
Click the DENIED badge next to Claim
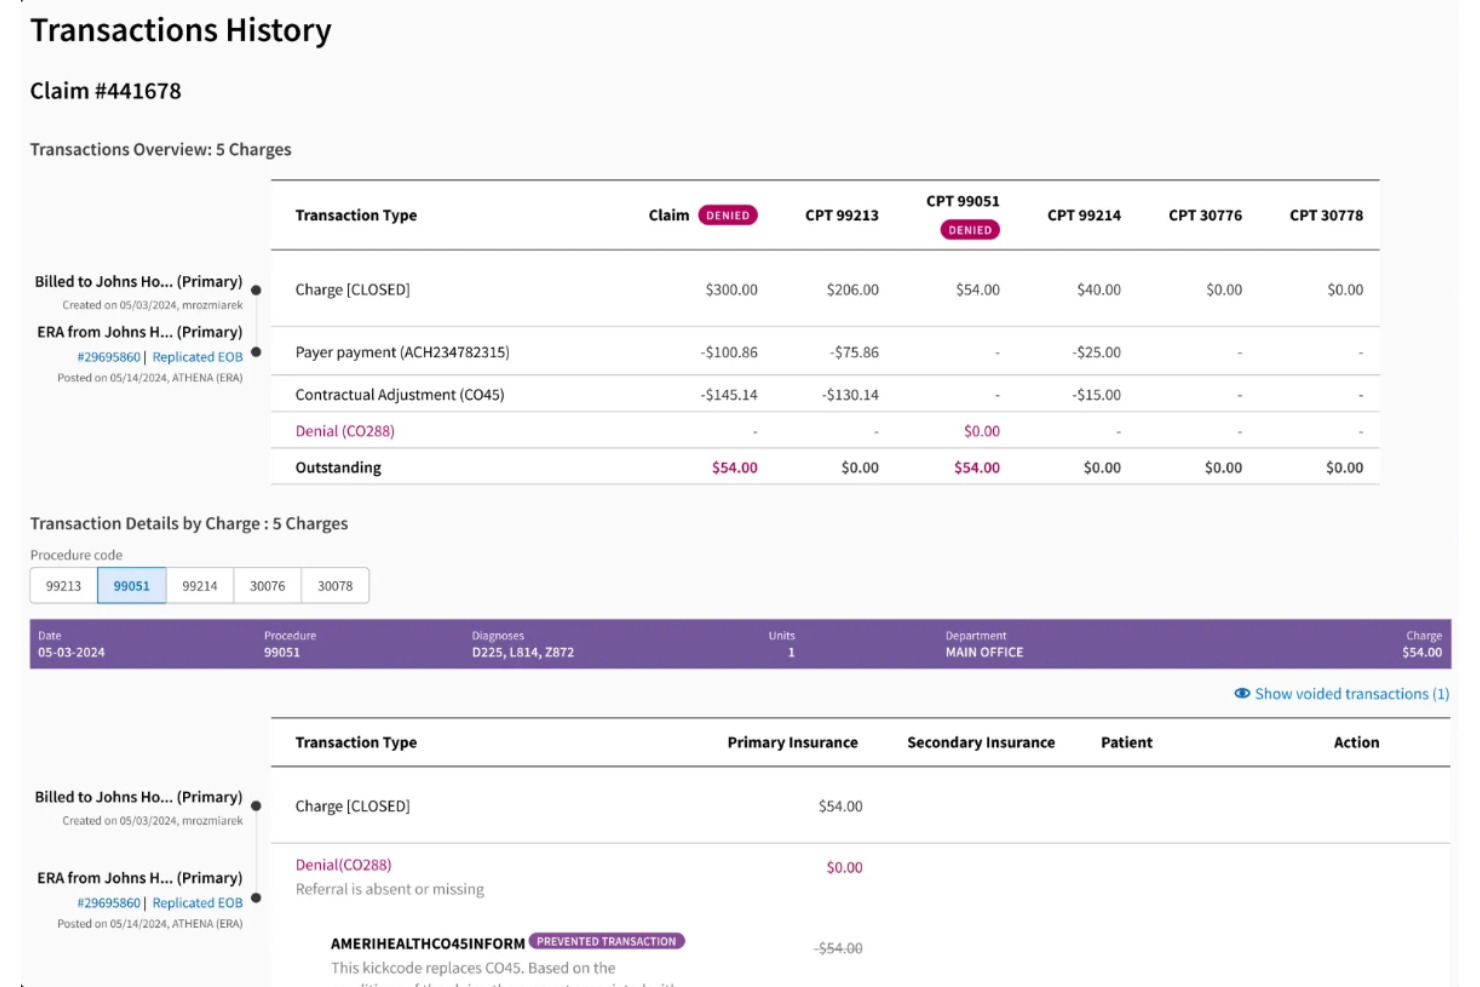click(x=727, y=214)
